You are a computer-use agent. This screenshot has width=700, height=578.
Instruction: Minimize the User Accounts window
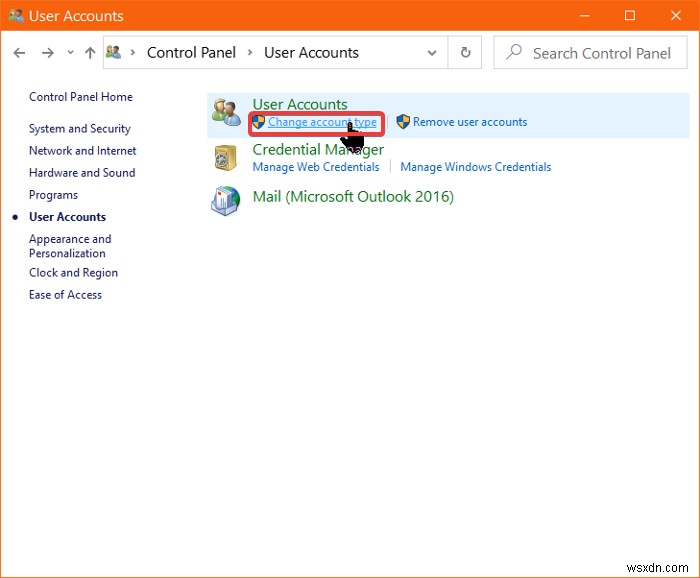pos(584,16)
